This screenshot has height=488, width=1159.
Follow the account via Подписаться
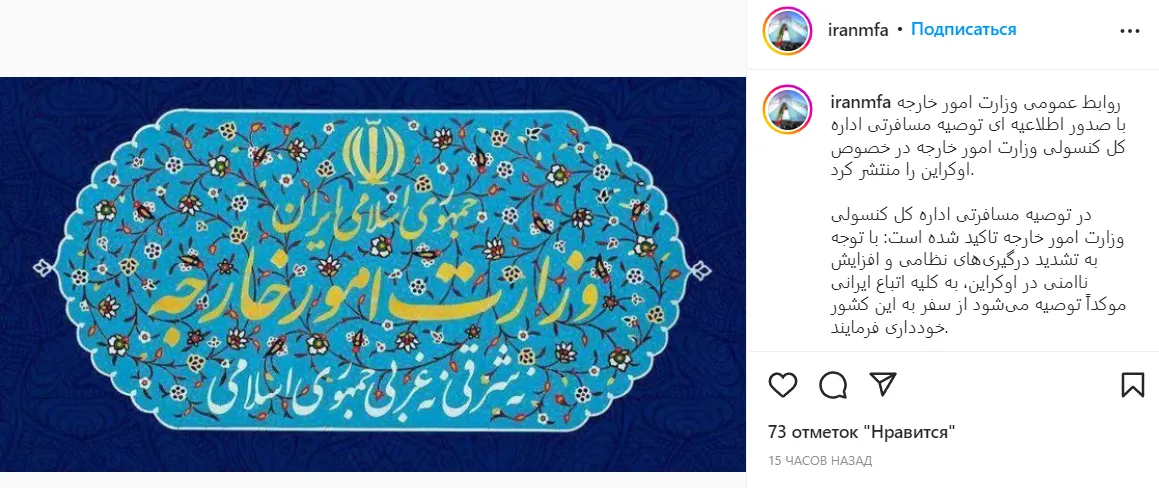963,30
